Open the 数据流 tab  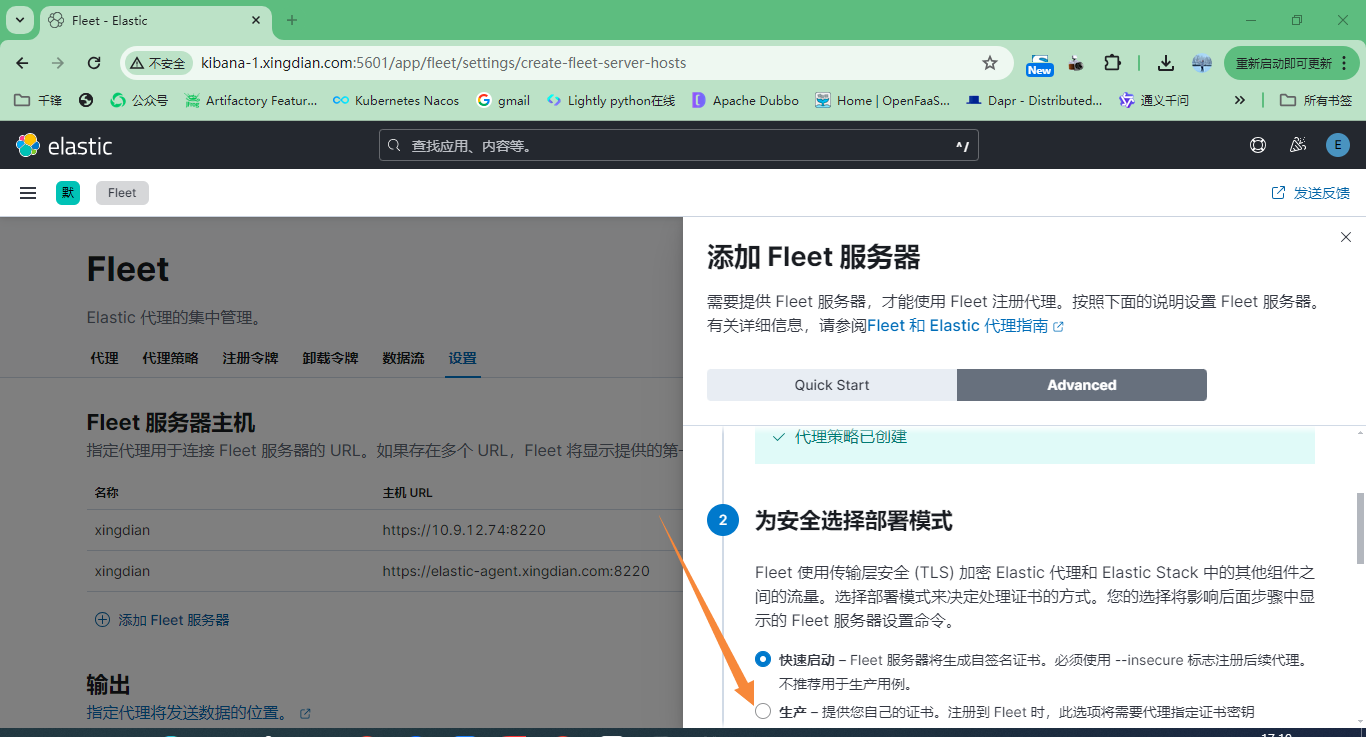click(403, 358)
